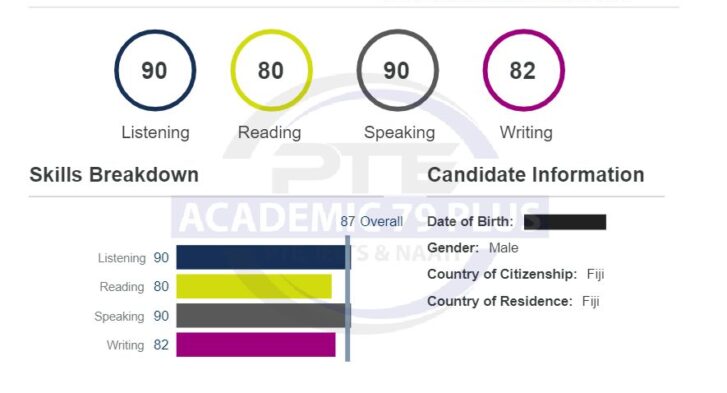Click the Skills Breakdown heading
The image size is (727, 393).
click(114, 175)
